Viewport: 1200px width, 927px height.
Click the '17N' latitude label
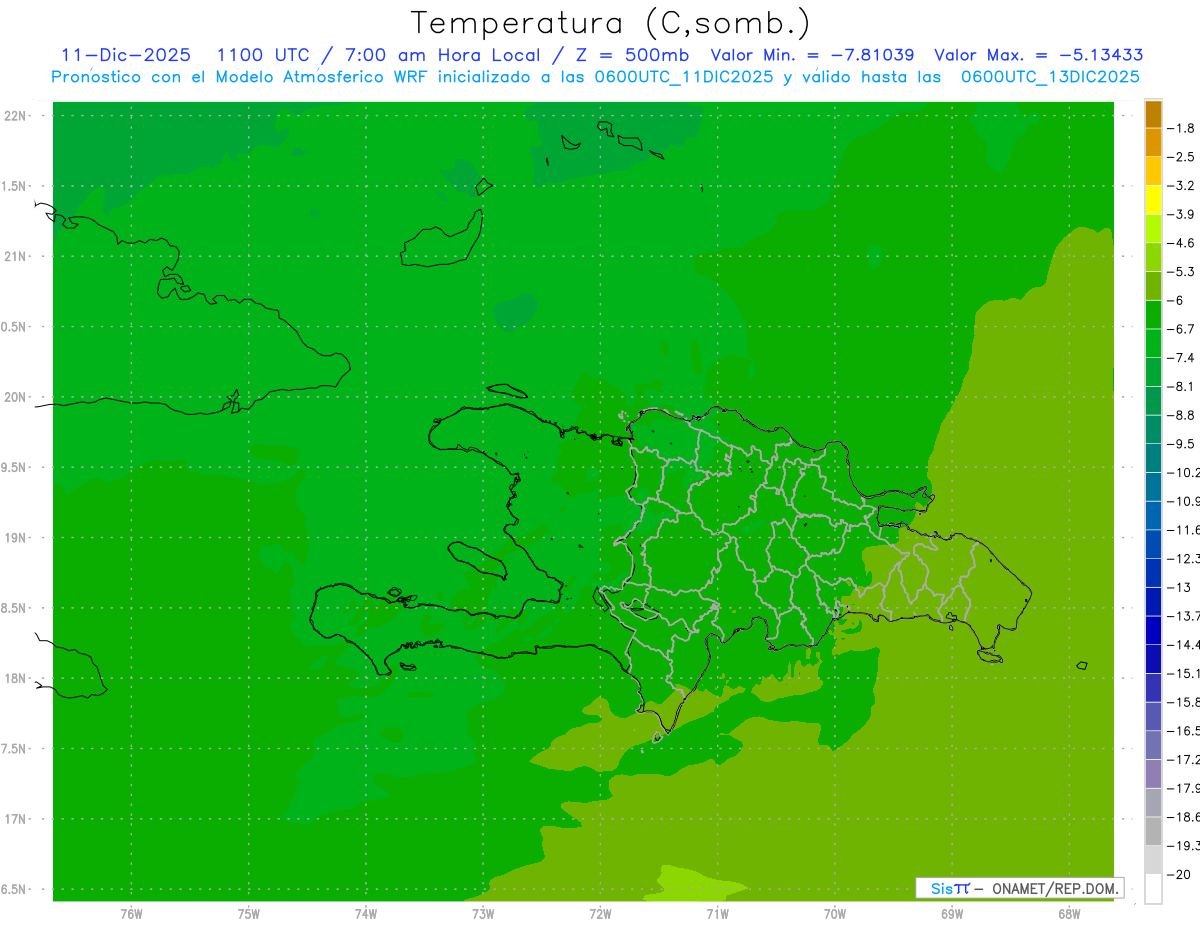pos(16,819)
